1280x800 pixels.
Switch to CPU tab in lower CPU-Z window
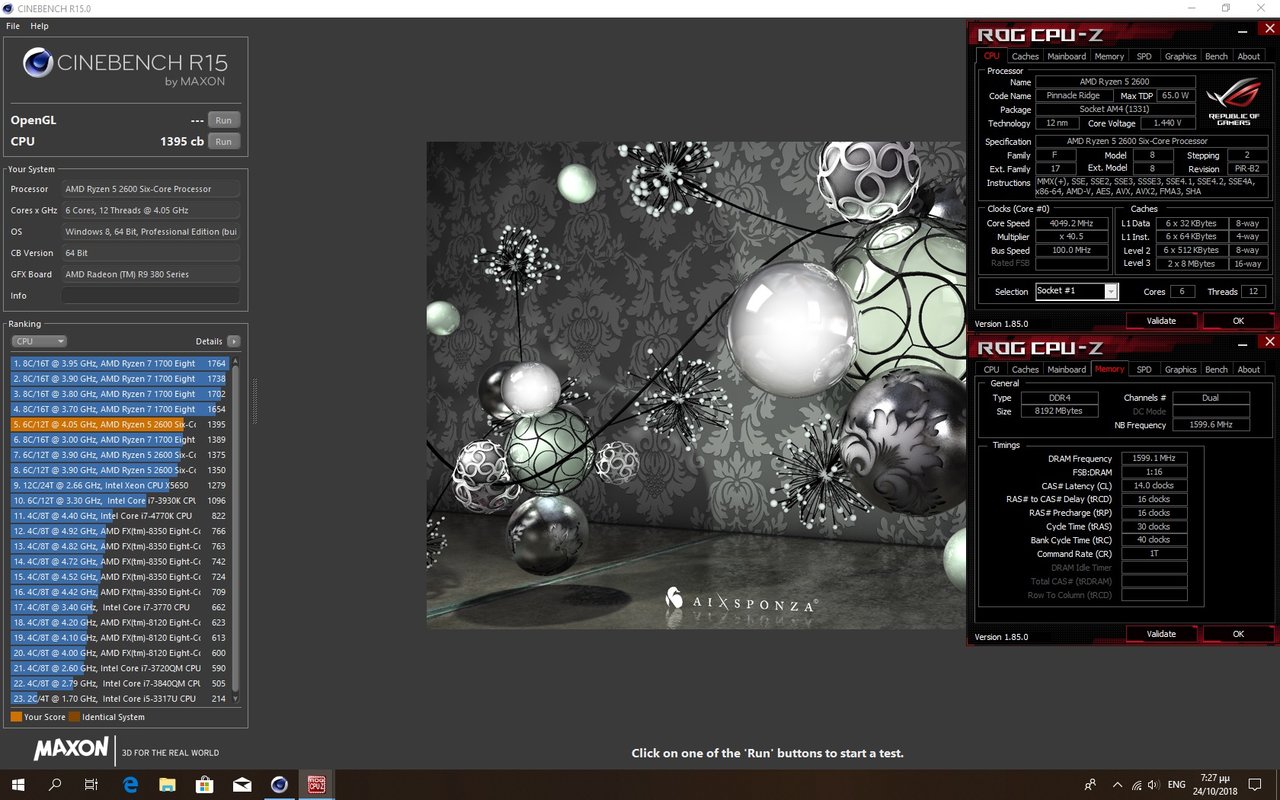point(991,370)
